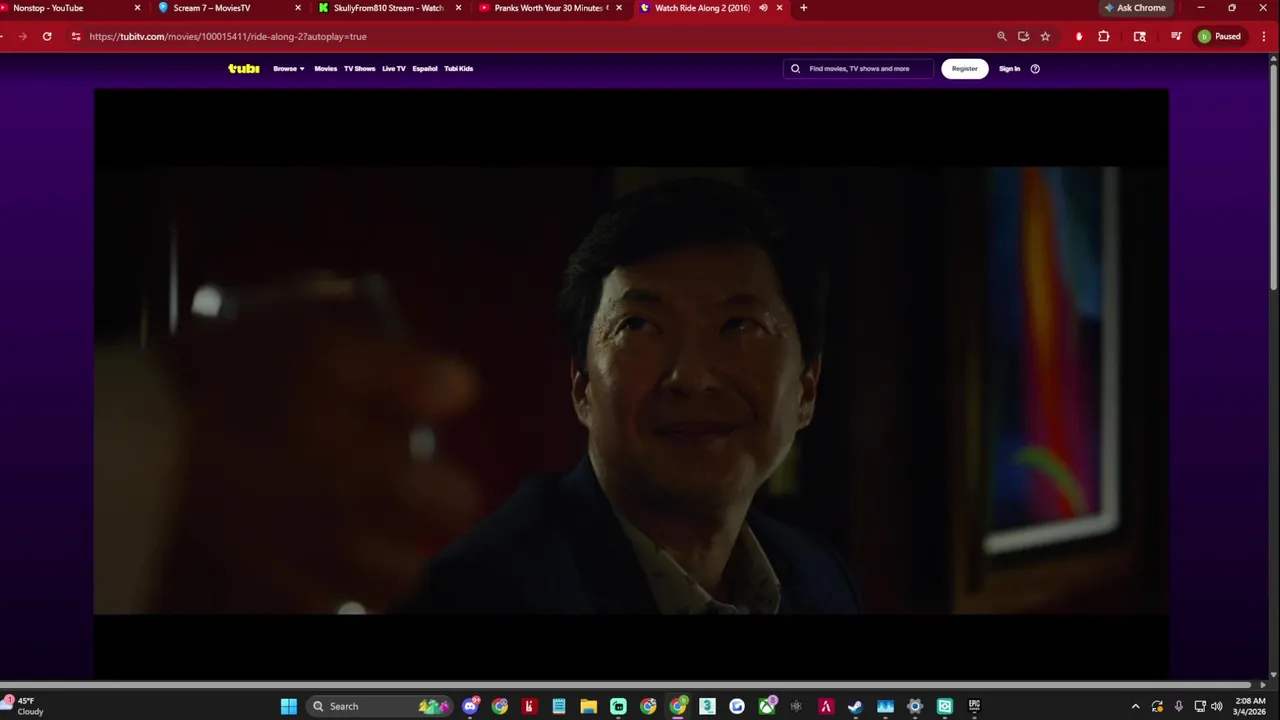Open a new browser tab
1280x720 pixels.
804,8
